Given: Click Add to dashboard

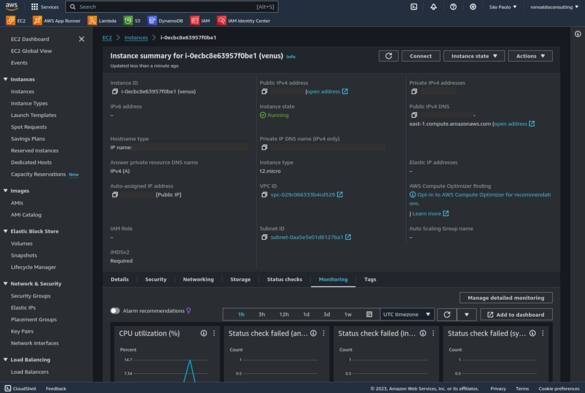Looking at the screenshot, I should 516,315.
